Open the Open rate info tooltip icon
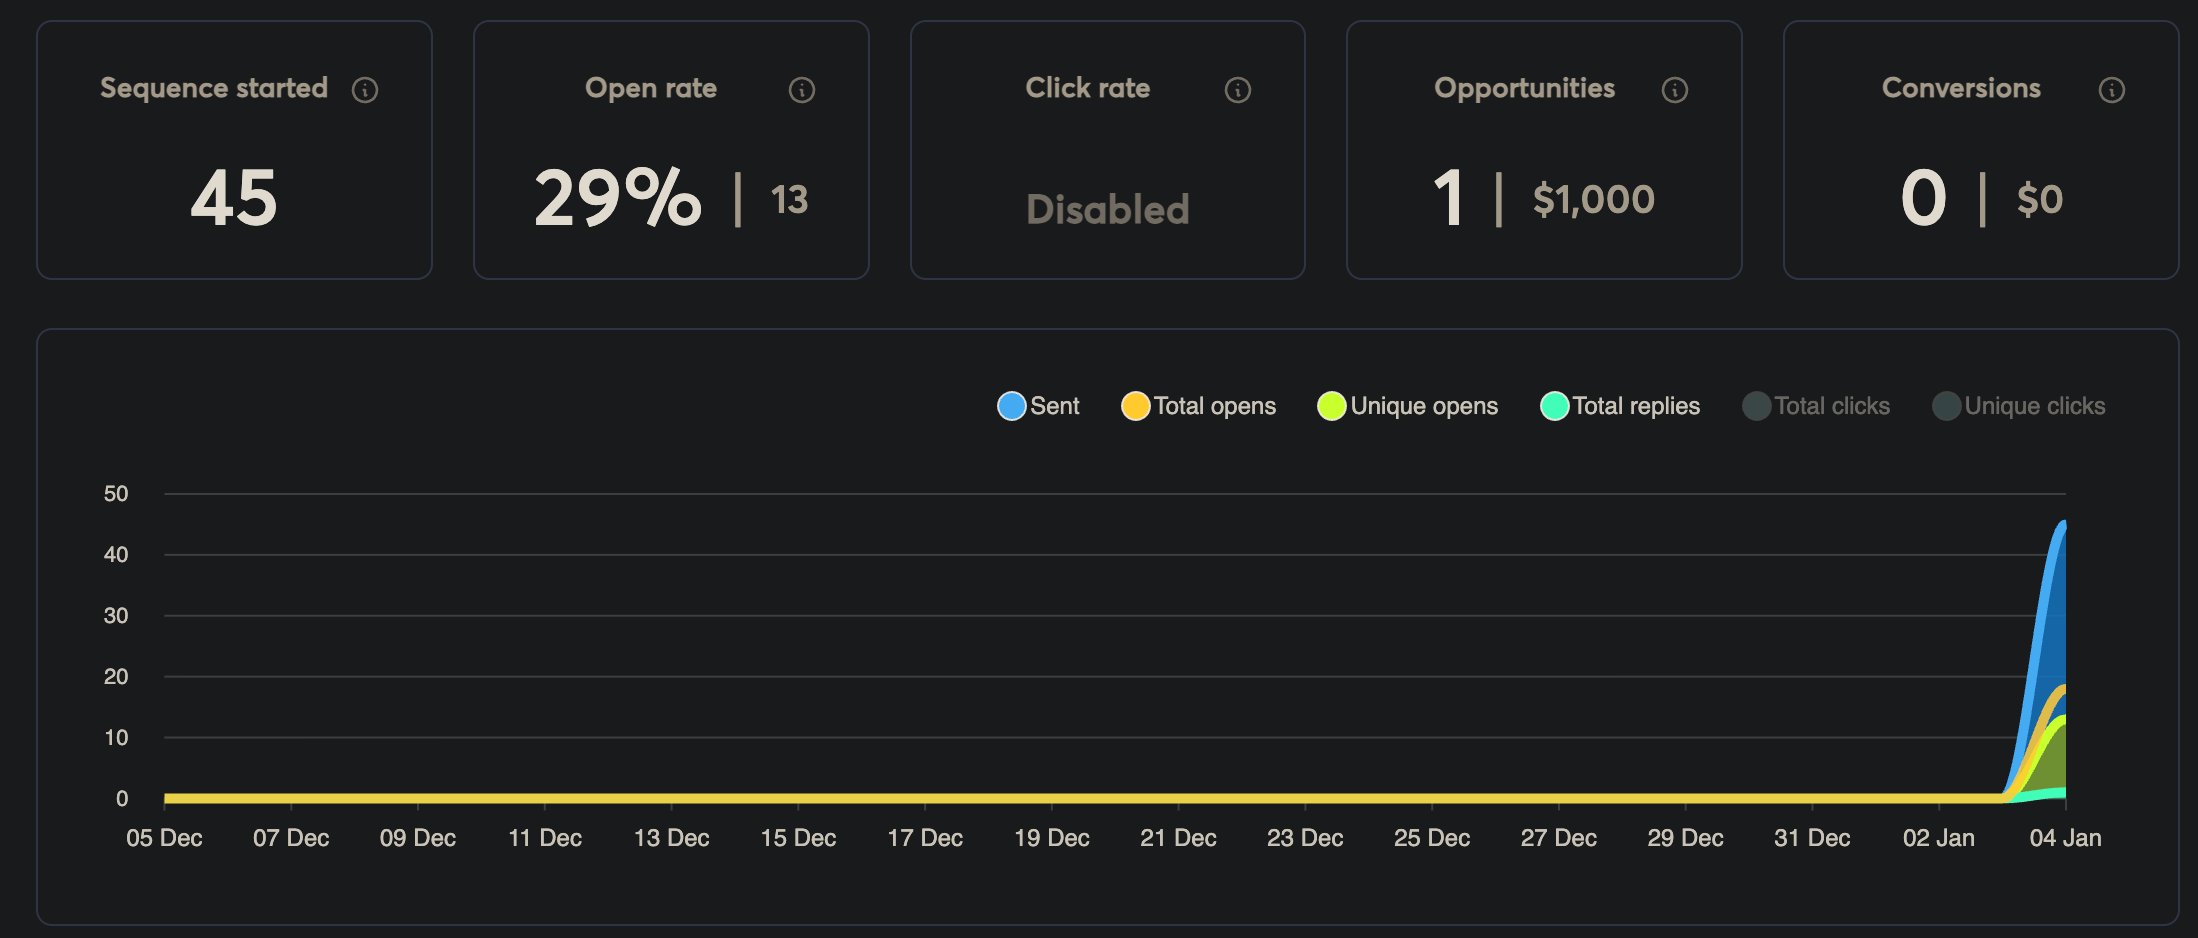This screenshot has height=938, width=2198. click(x=801, y=90)
